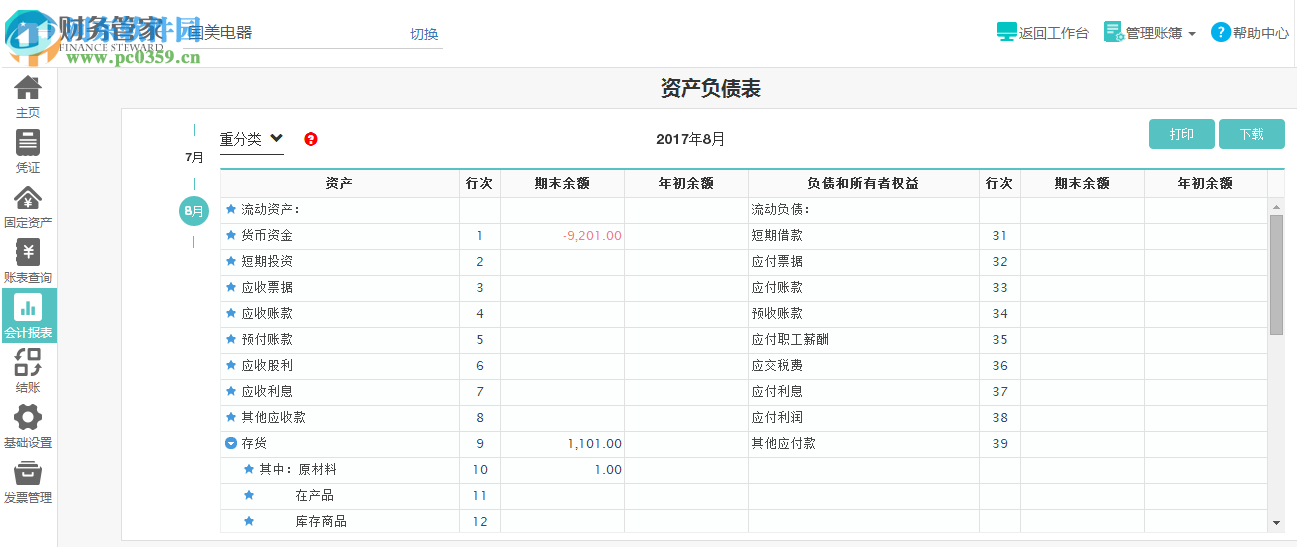
Task: Click the vertical scrollbar thumb
Action: point(1276,274)
